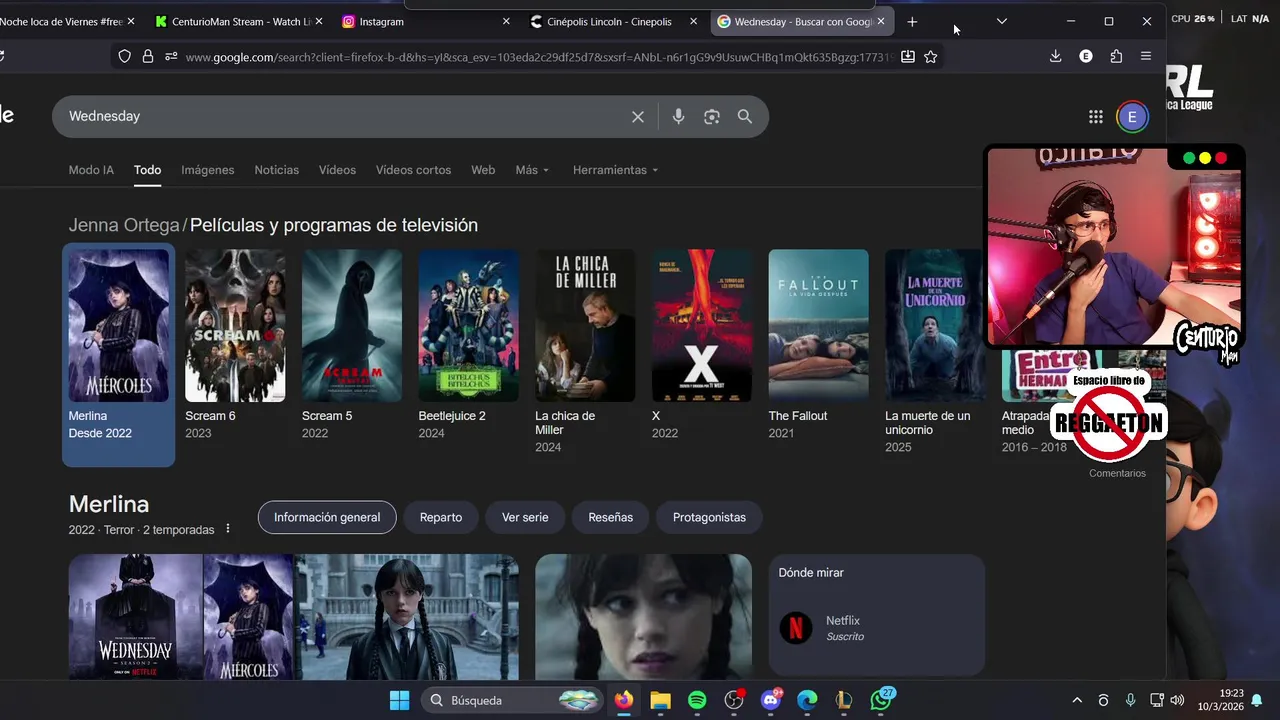Open Spotify from the taskbar

697,700
